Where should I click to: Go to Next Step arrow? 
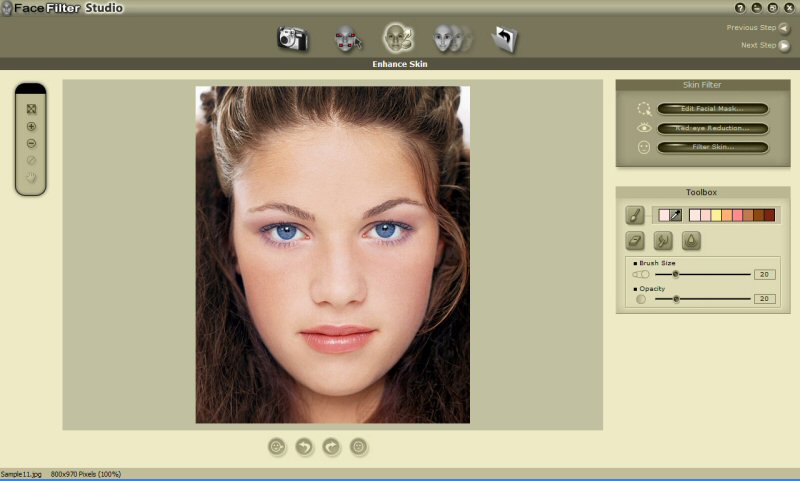[784, 45]
